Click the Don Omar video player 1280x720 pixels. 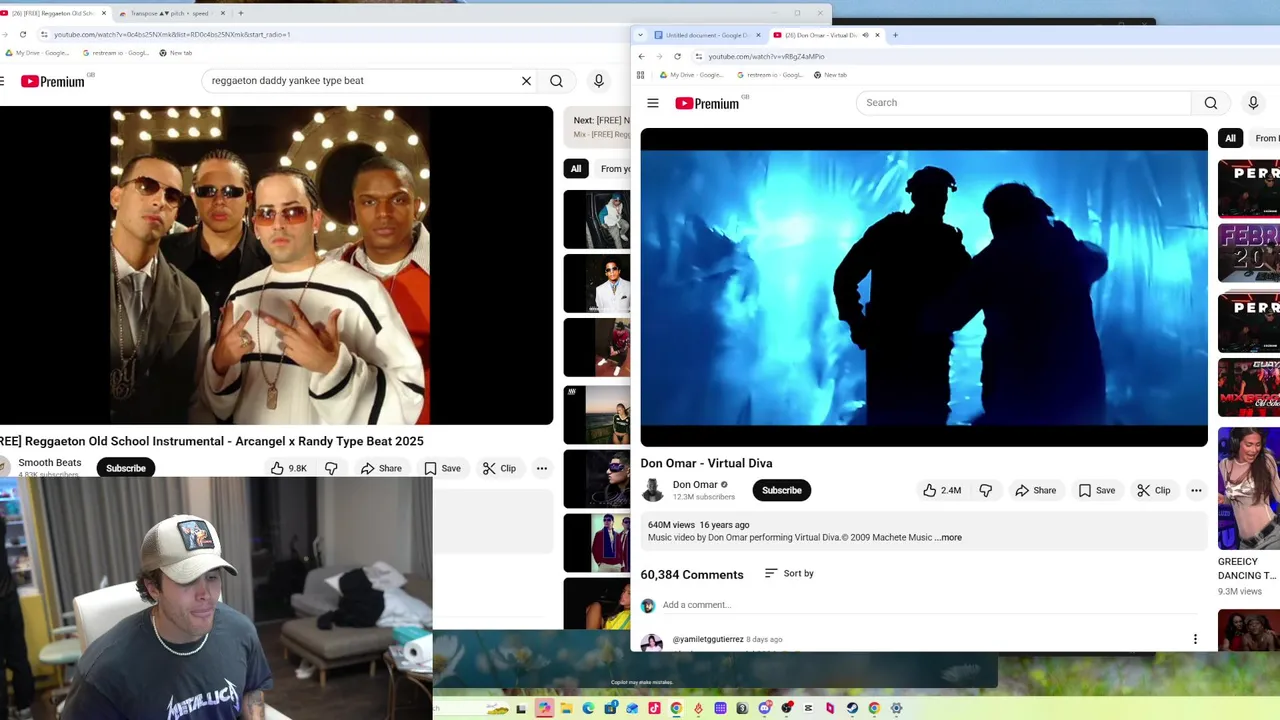(924, 287)
